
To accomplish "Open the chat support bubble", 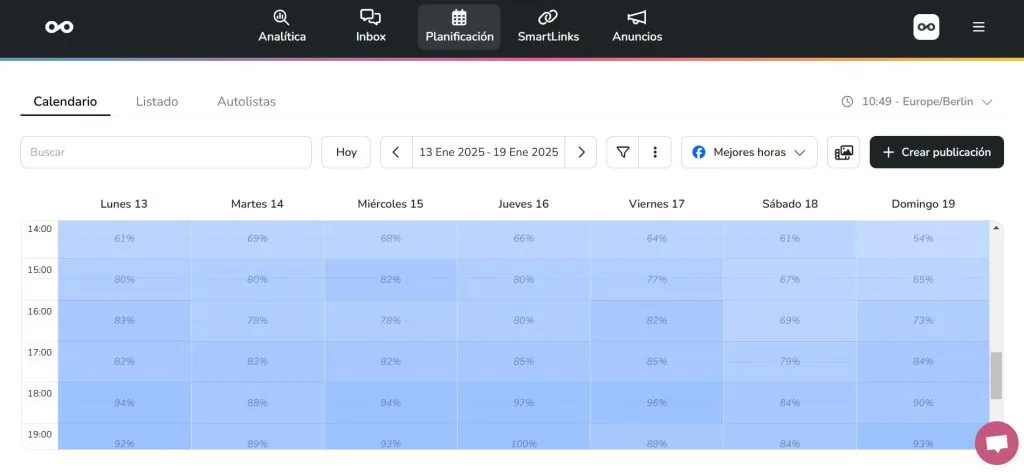I will (x=997, y=443).
